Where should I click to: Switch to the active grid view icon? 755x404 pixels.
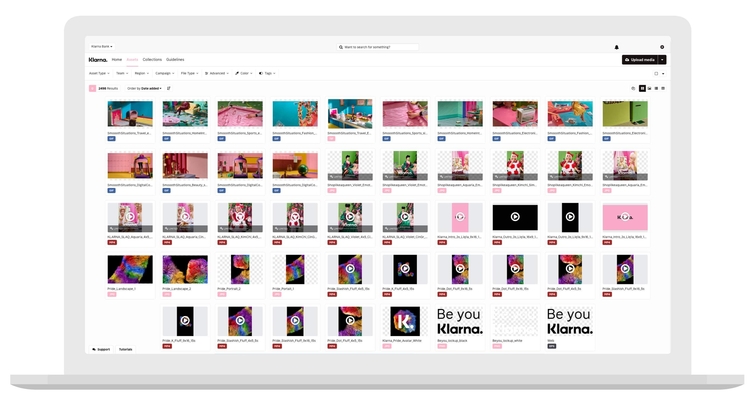[642, 89]
